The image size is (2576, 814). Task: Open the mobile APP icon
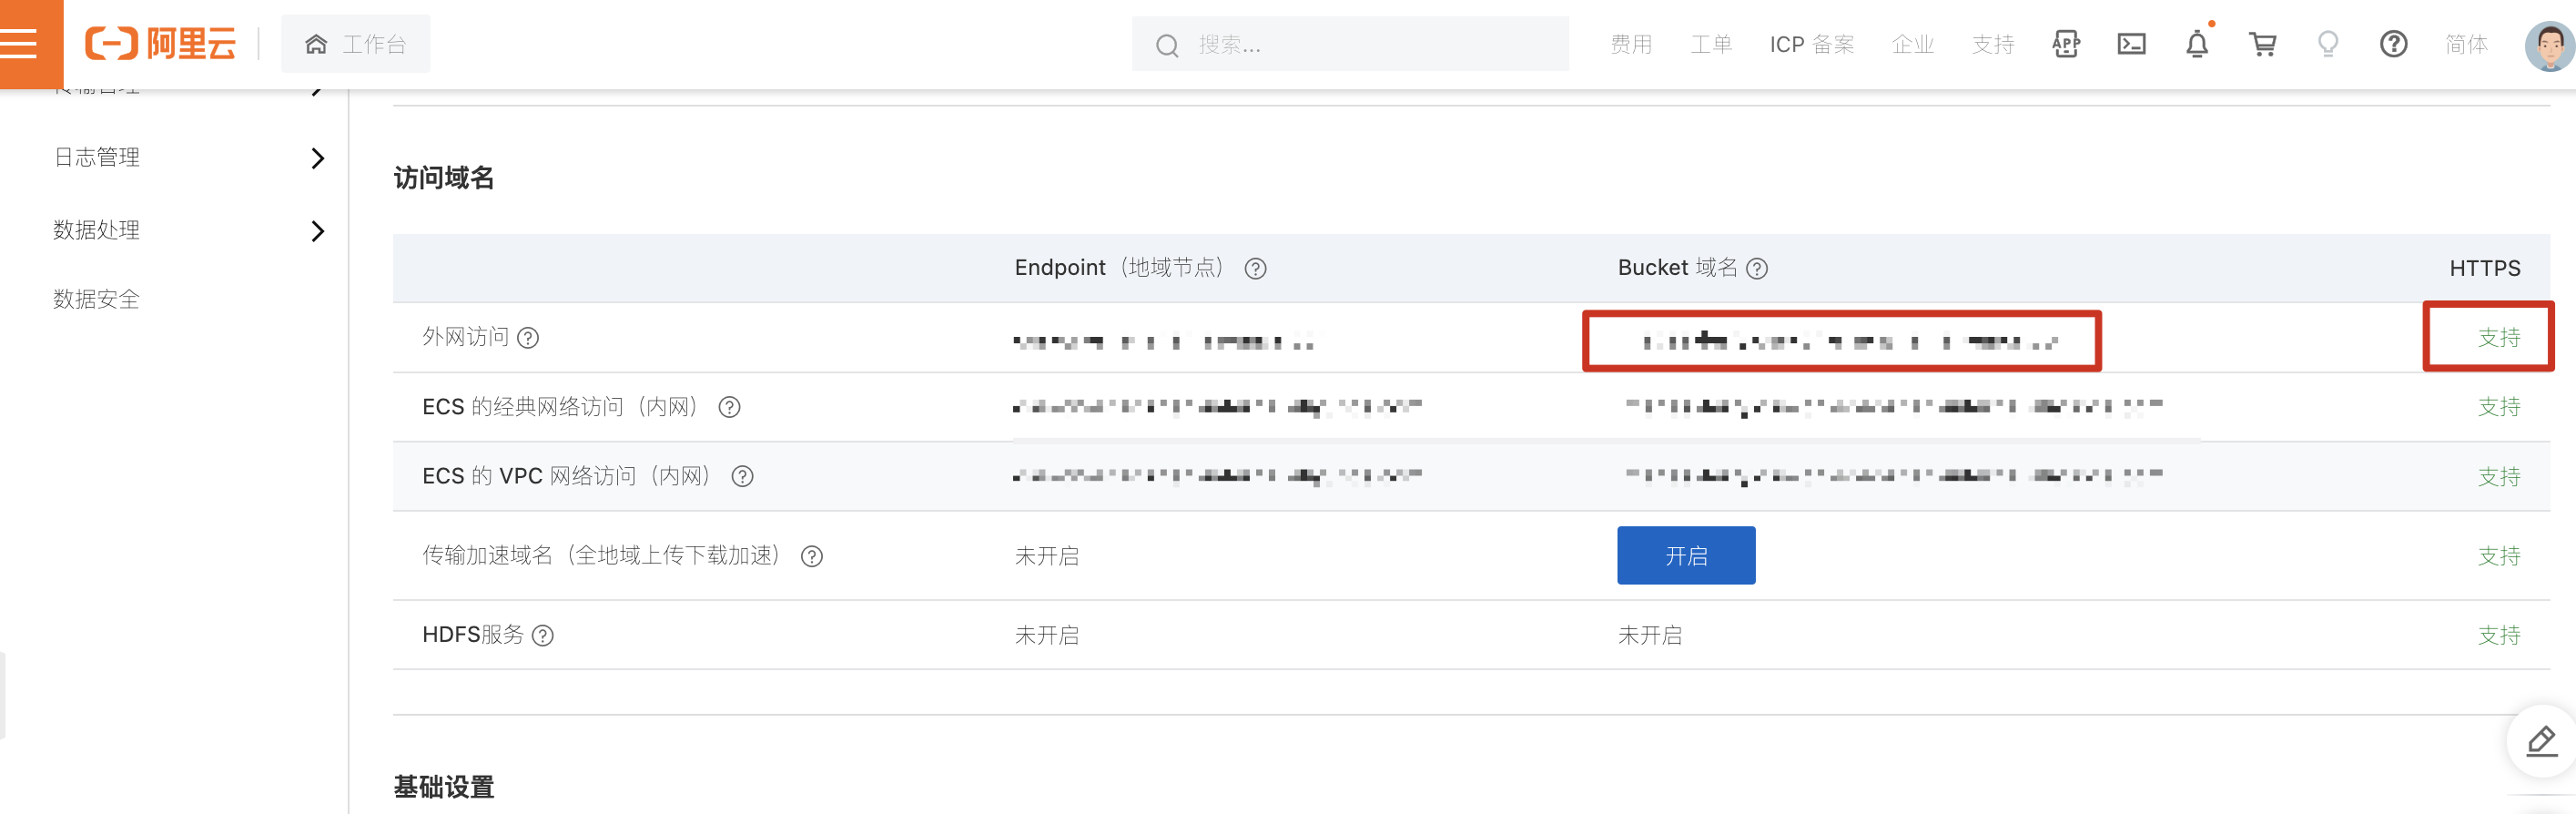(x=2066, y=44)
